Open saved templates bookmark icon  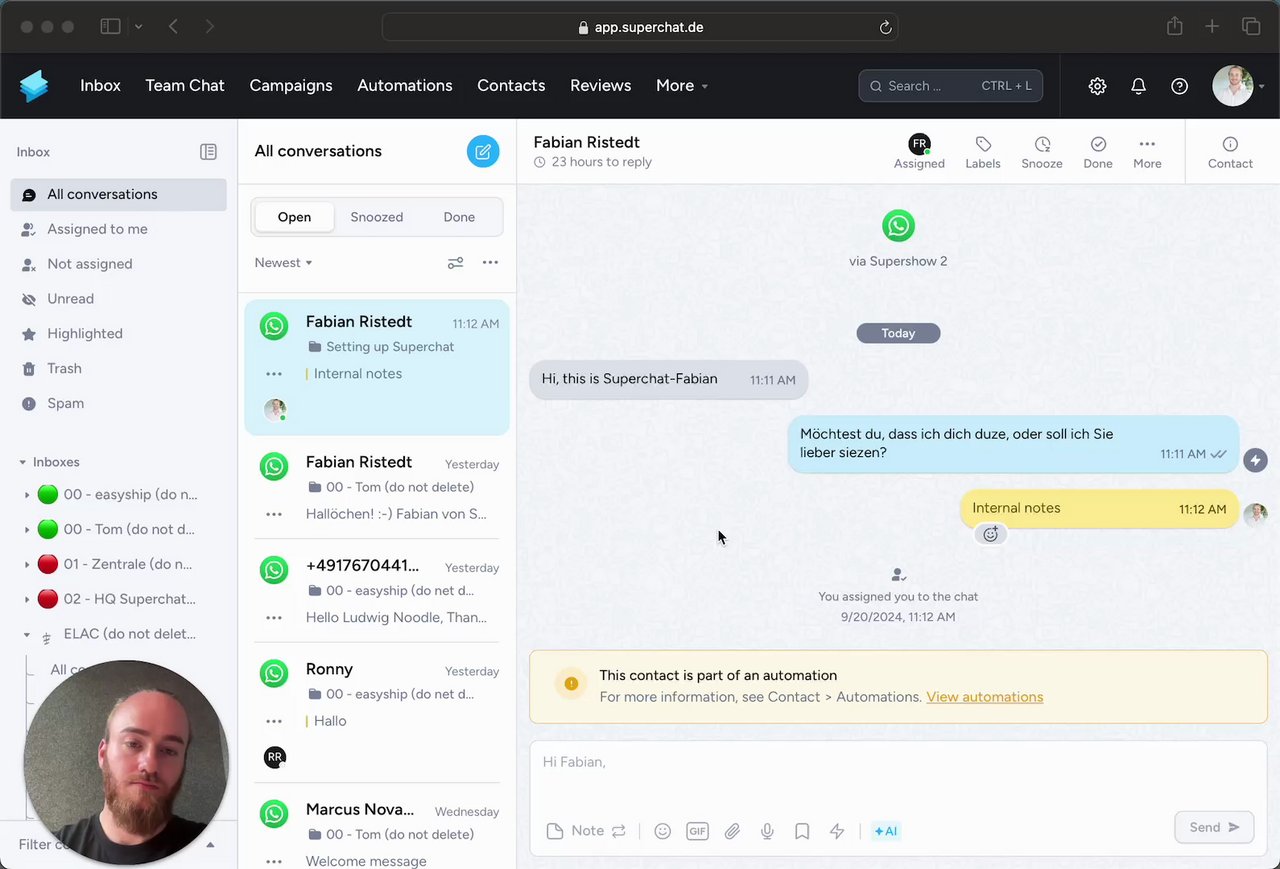point(802,830)
